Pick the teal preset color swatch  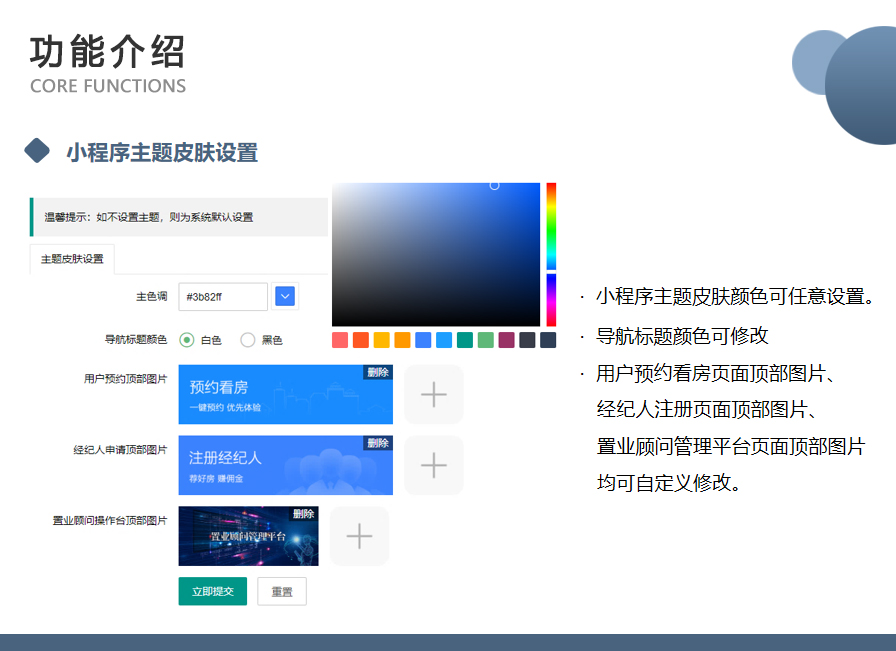465,340
